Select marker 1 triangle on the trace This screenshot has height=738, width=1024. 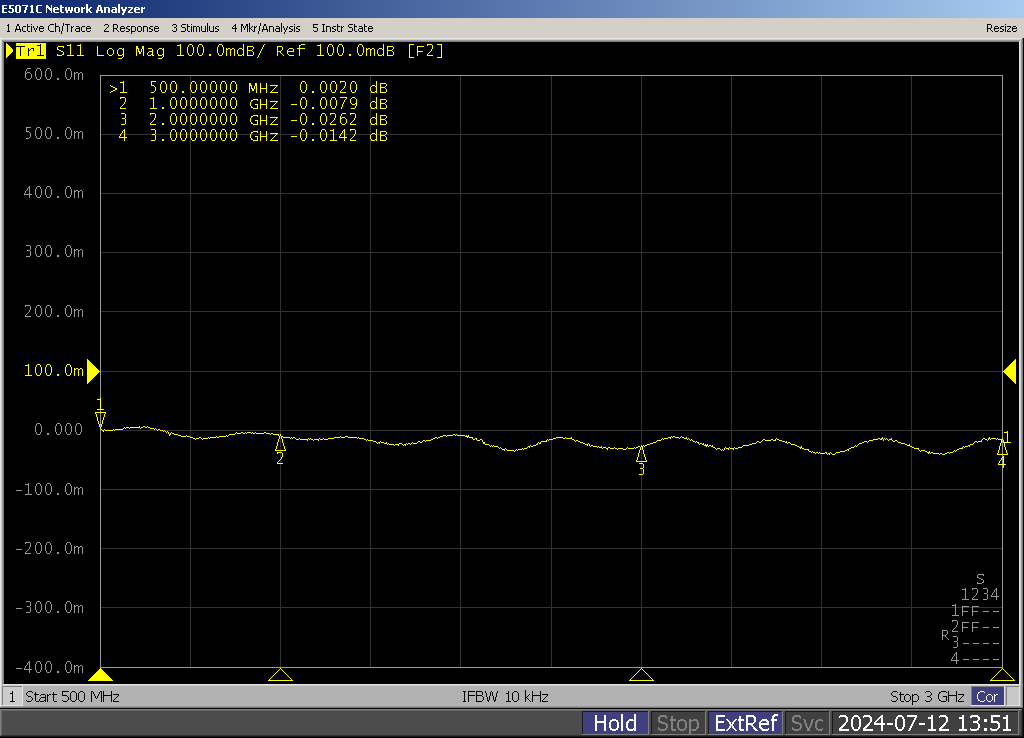(100, 419)
